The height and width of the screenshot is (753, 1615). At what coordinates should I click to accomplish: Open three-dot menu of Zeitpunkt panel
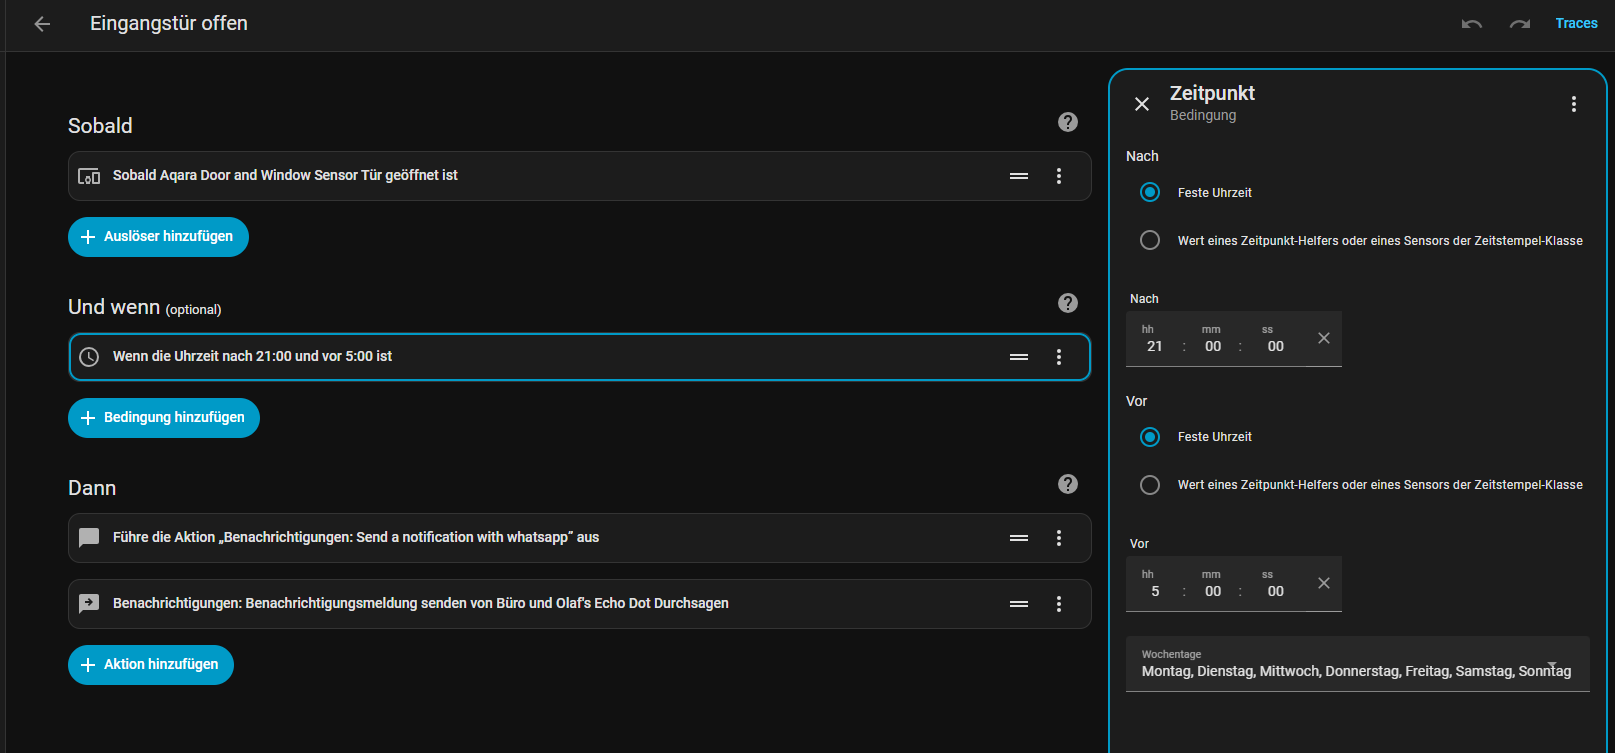point(1574,104)
